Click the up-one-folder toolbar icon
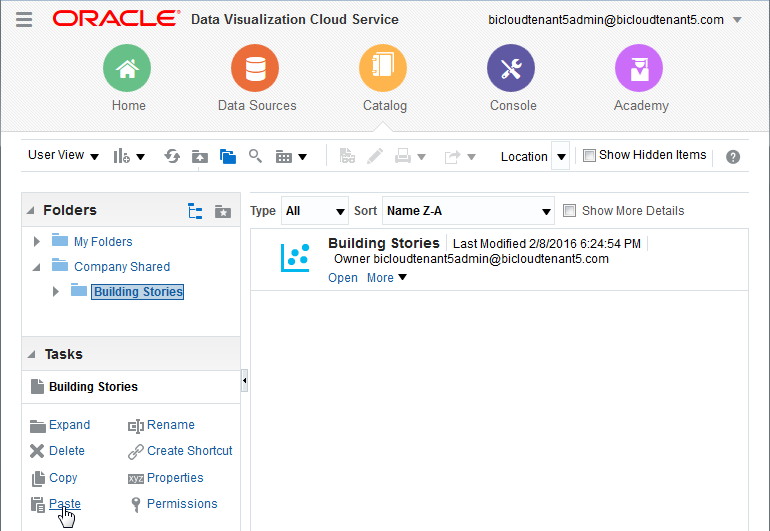 (x=199, y=157)
